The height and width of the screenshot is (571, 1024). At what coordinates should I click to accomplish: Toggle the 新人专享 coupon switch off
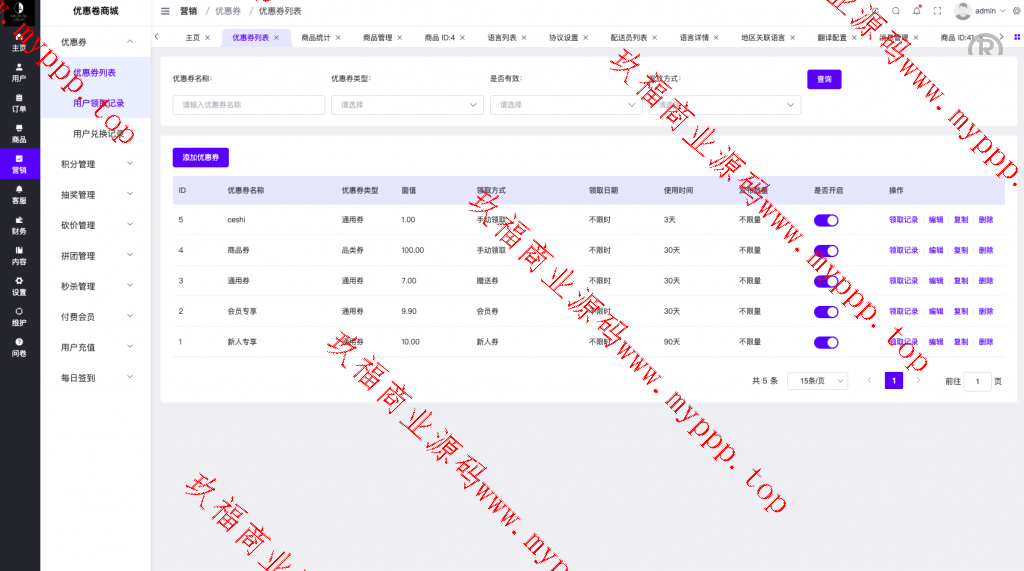pyautogui.click(x=826, y=342)
